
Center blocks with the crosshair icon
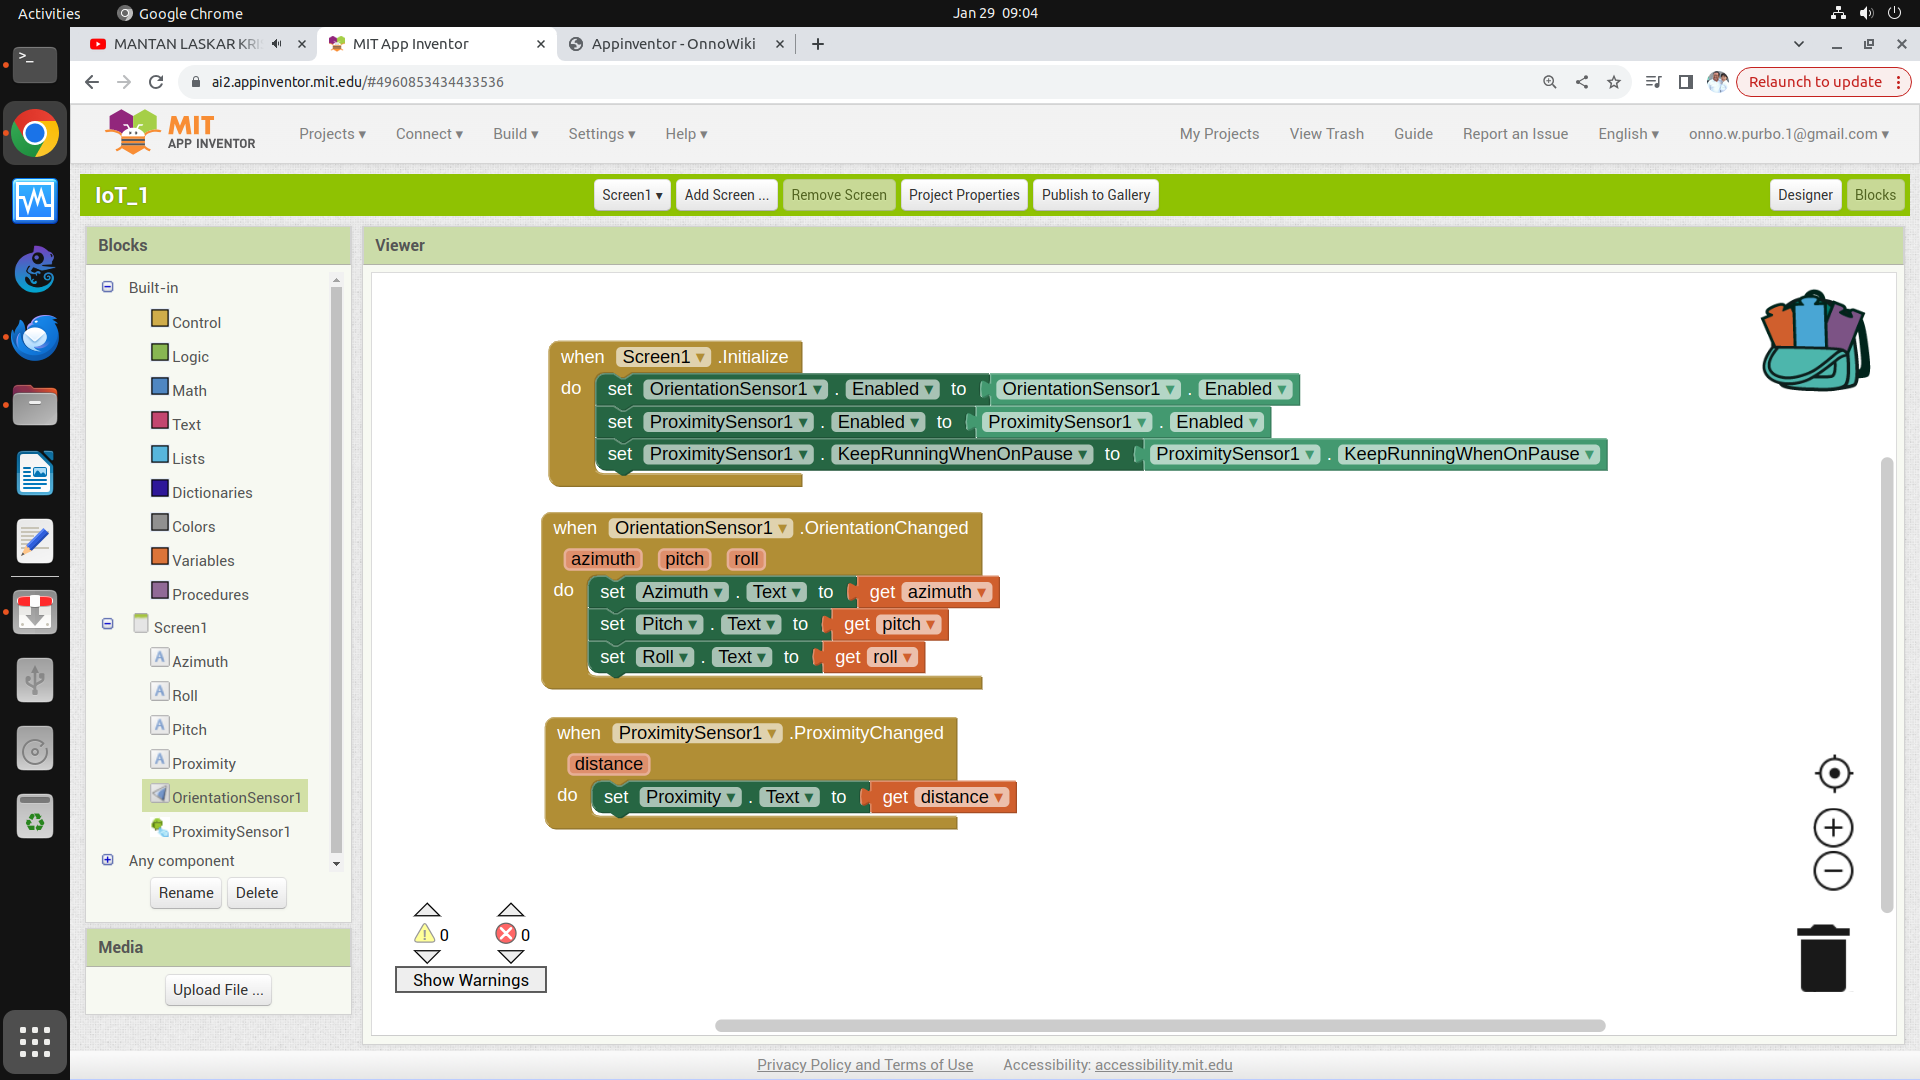point(1833,773)
